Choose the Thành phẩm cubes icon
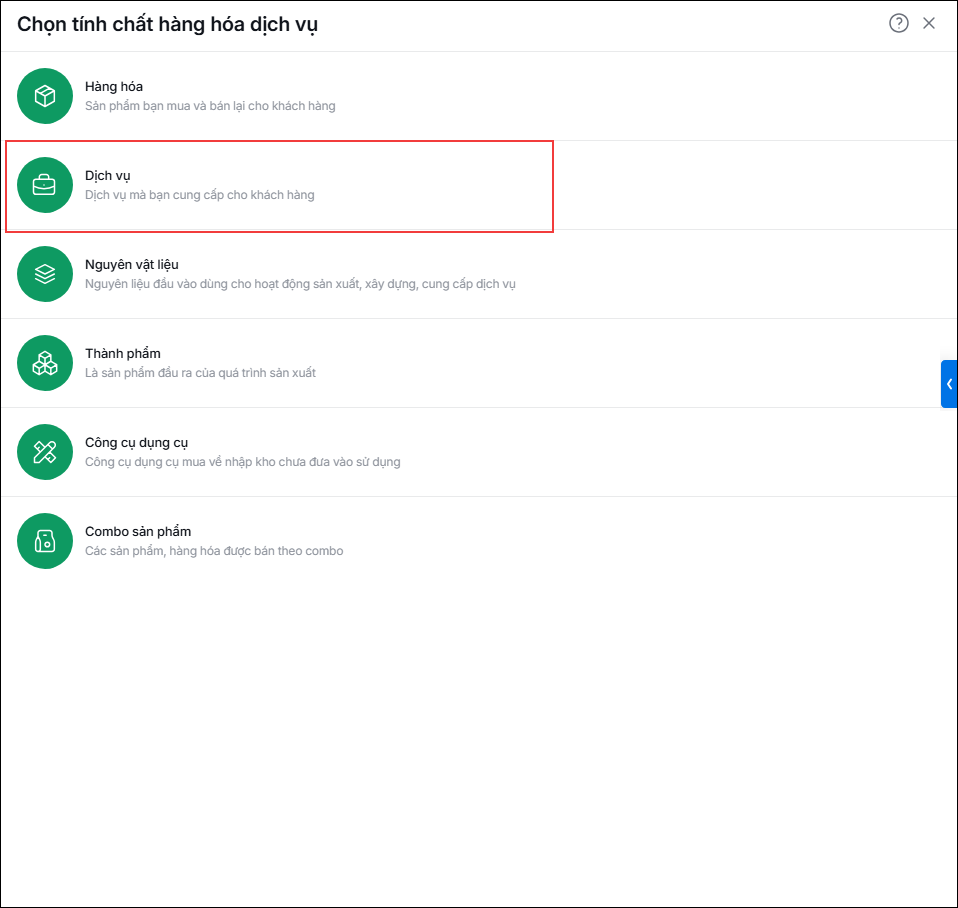 point(45,363)
